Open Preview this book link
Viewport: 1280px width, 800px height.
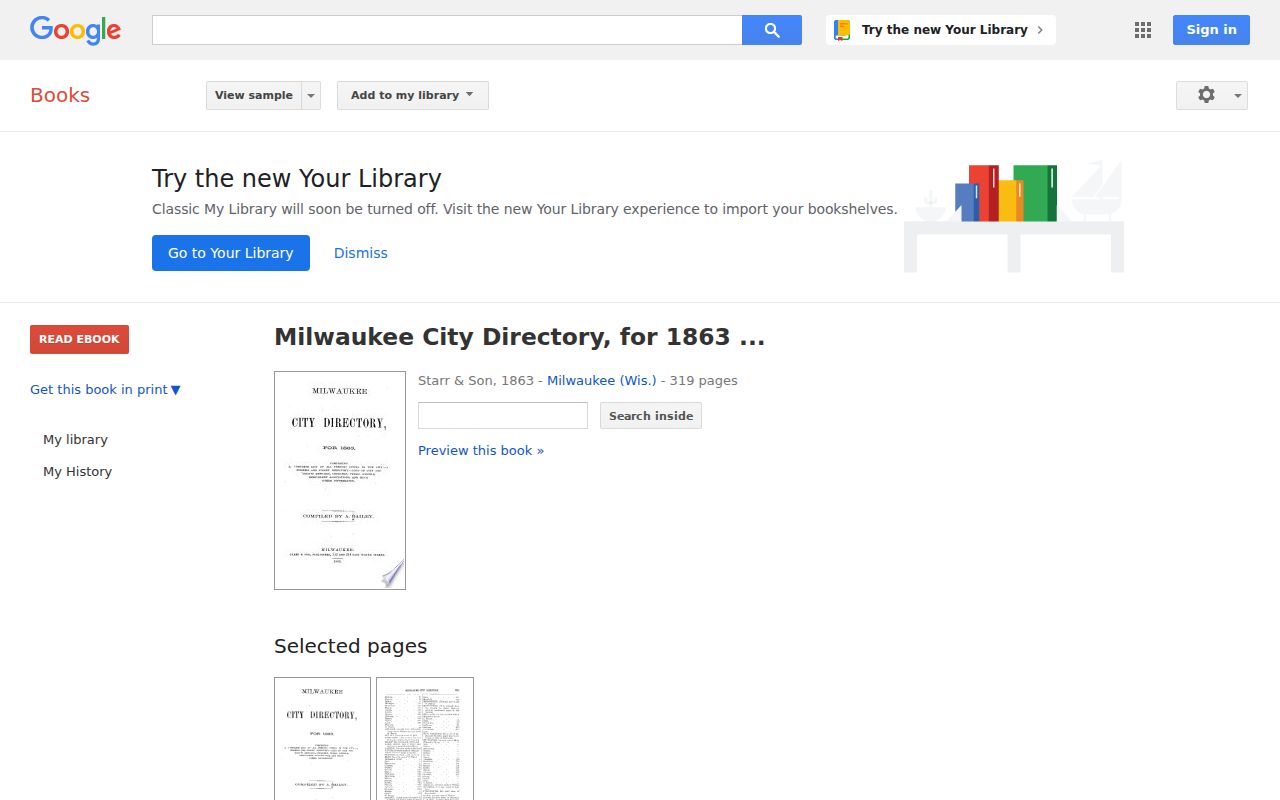481,451
